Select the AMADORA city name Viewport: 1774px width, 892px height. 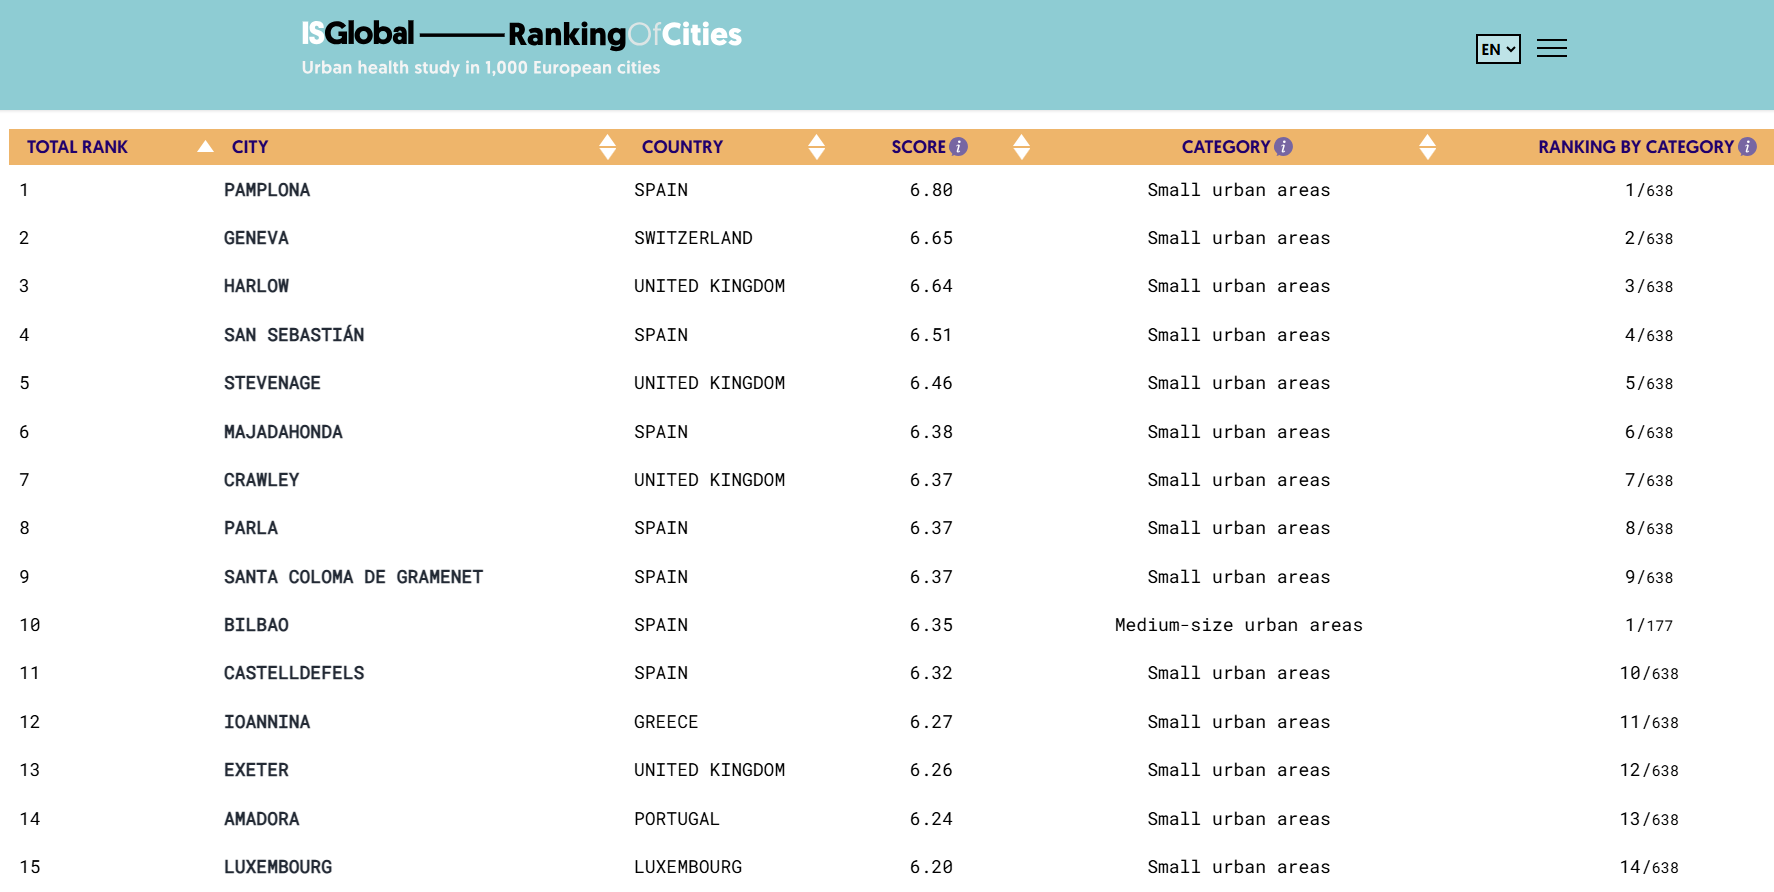[262, 819]
